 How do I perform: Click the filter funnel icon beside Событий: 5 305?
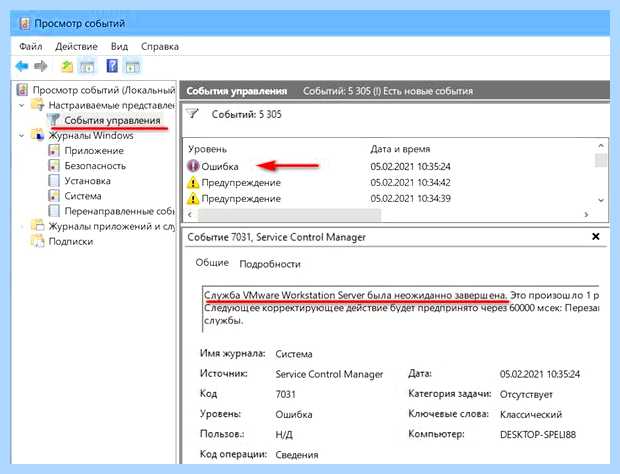point(193,114)
